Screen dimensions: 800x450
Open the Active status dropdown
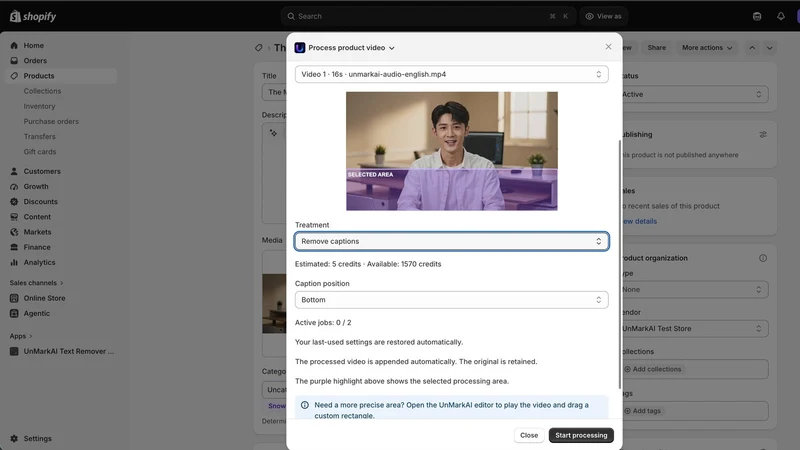point(694,94)
